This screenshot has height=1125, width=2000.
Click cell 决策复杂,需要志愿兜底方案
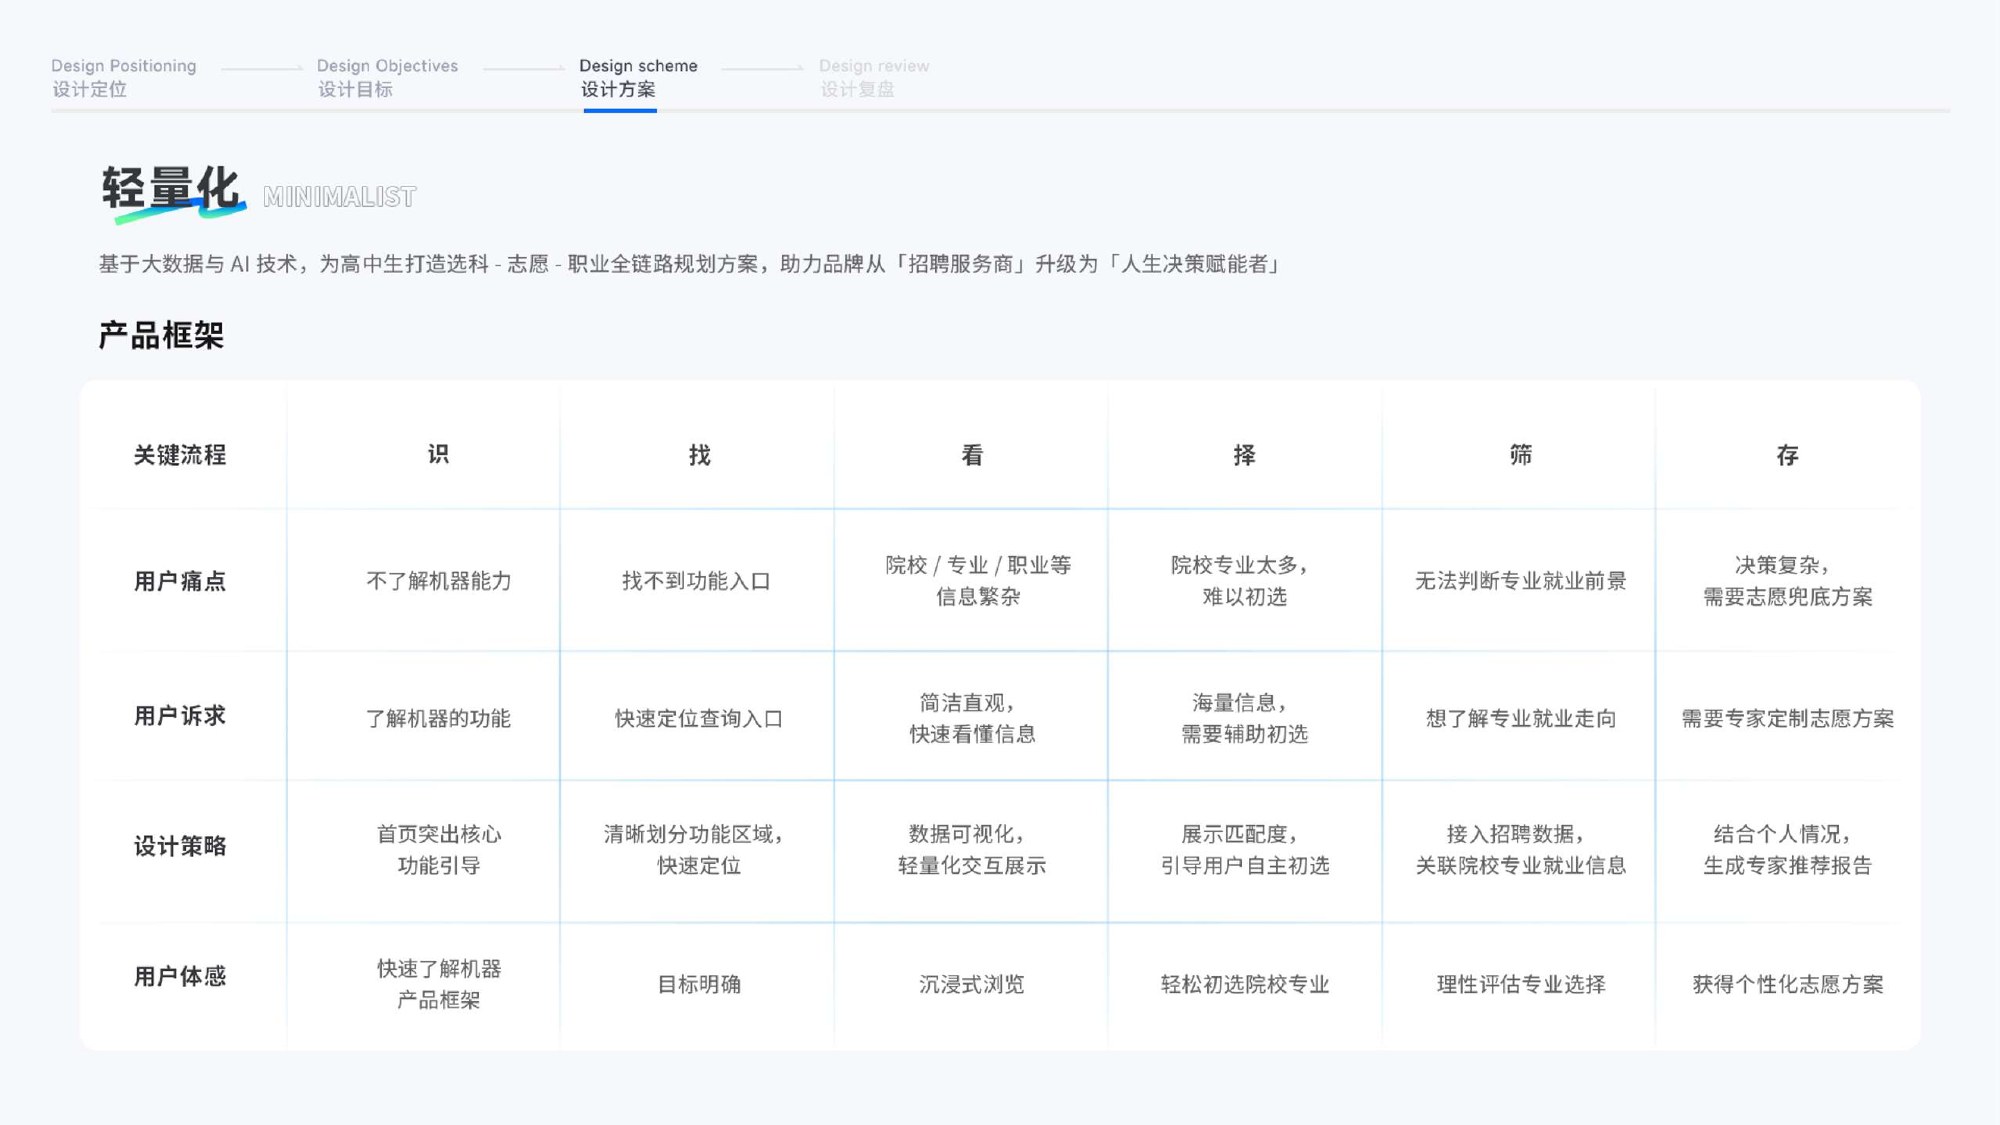[1788, 581]
